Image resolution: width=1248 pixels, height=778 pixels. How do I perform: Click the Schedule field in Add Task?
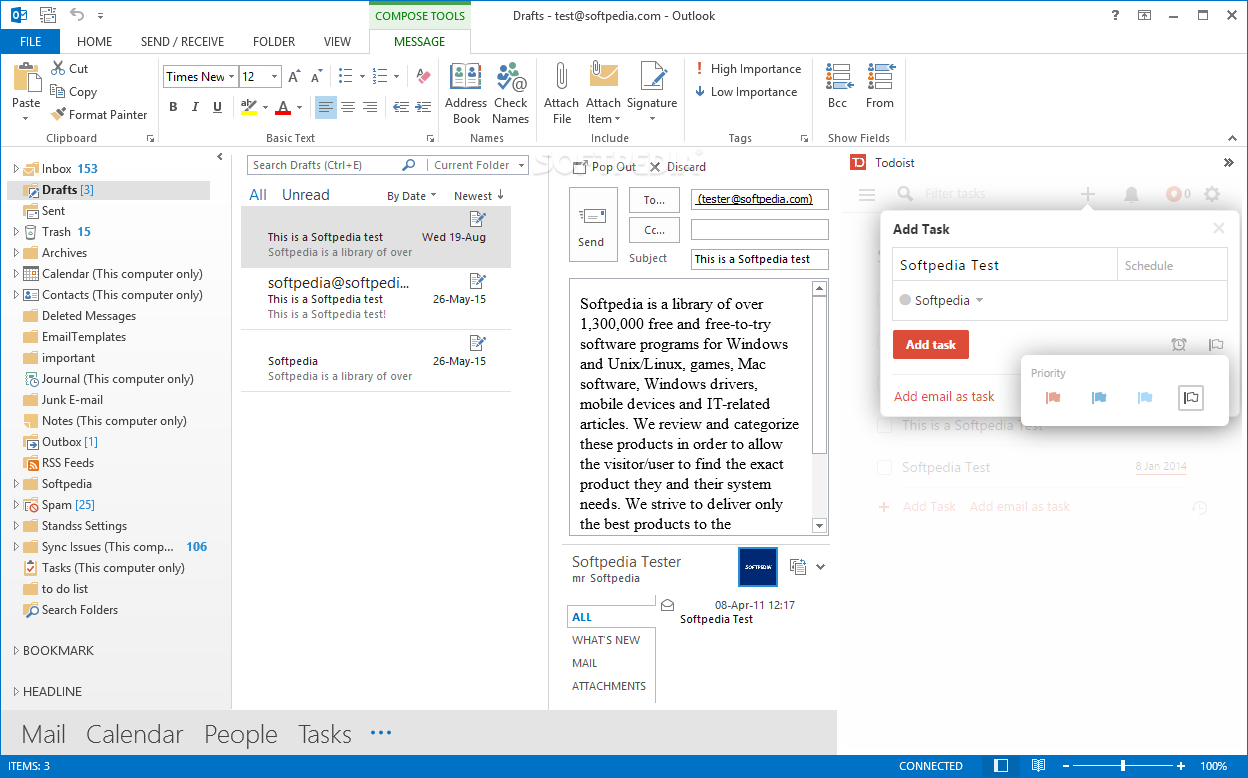pyautogui.click(x=1172, y=266)
